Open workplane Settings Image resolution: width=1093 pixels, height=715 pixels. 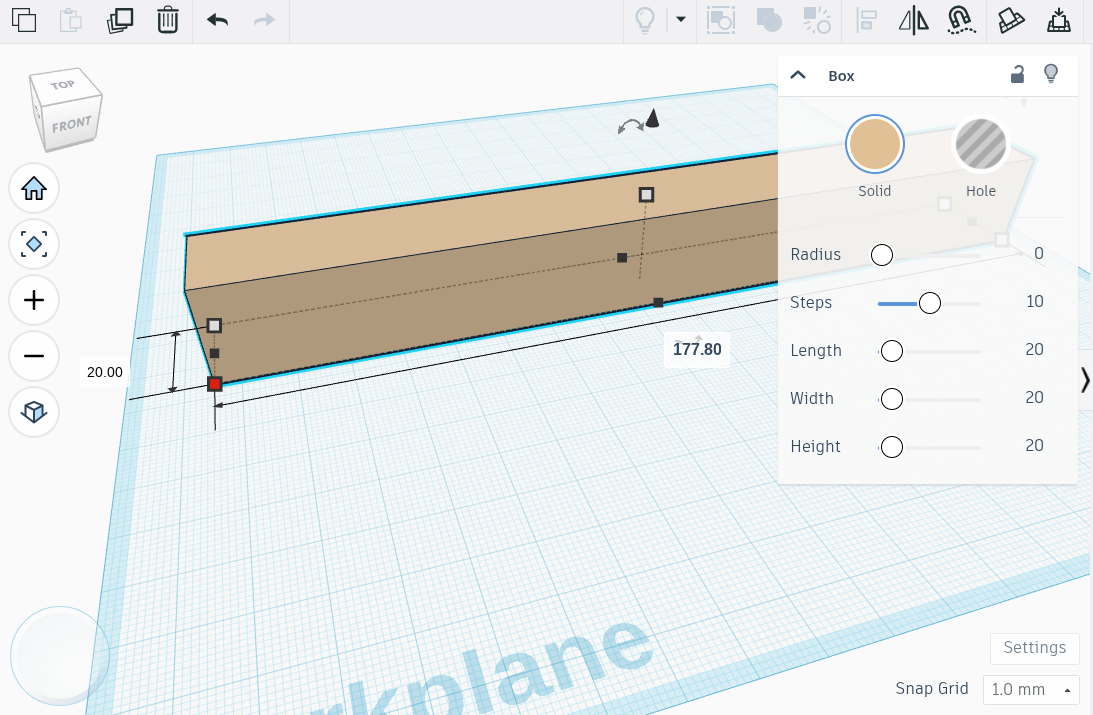[1034, 648]
